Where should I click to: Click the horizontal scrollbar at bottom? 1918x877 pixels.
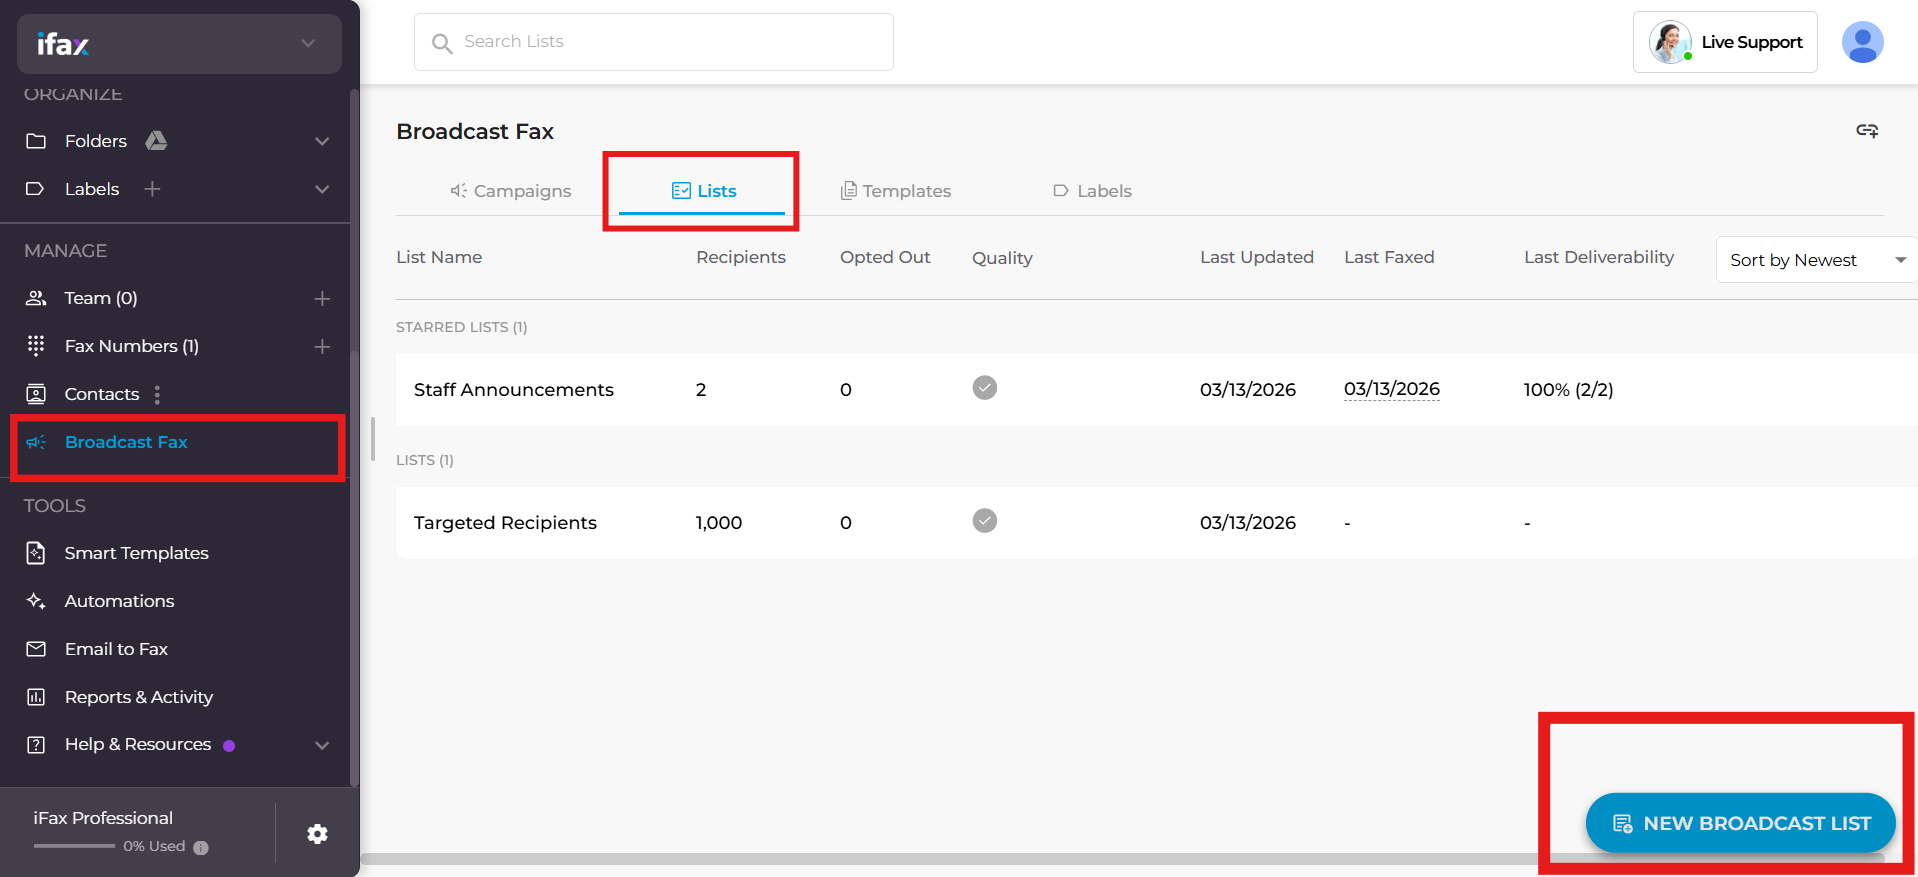pyautogui.click(x=950, y=858)
